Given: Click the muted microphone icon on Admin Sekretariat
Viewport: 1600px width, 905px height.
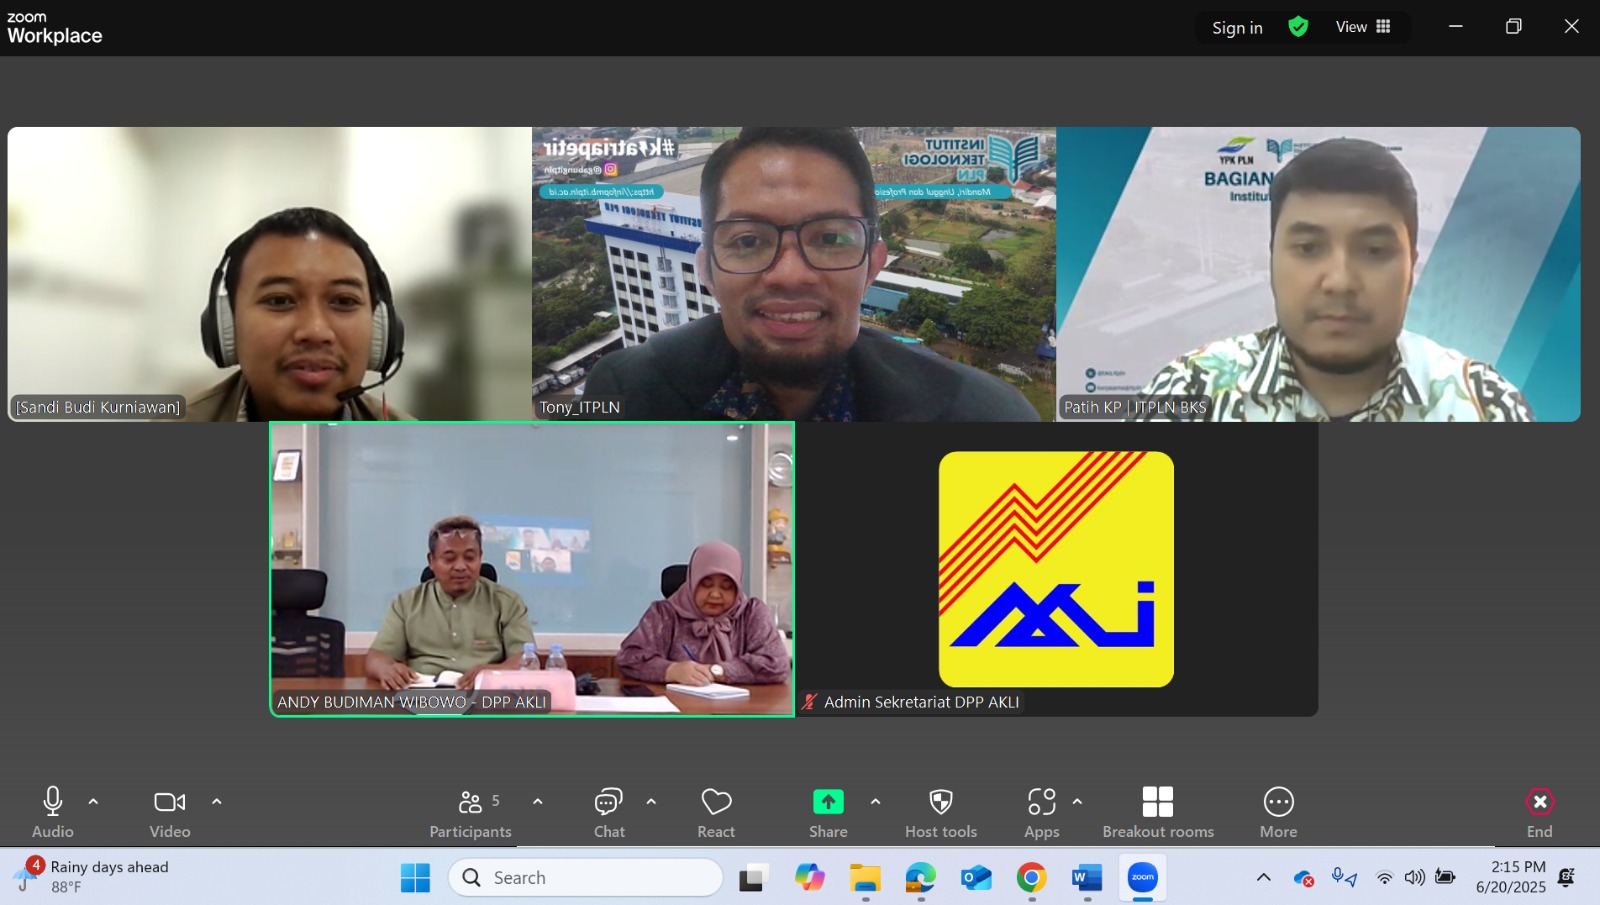Looking at the screenshot, I should [810, 702].
